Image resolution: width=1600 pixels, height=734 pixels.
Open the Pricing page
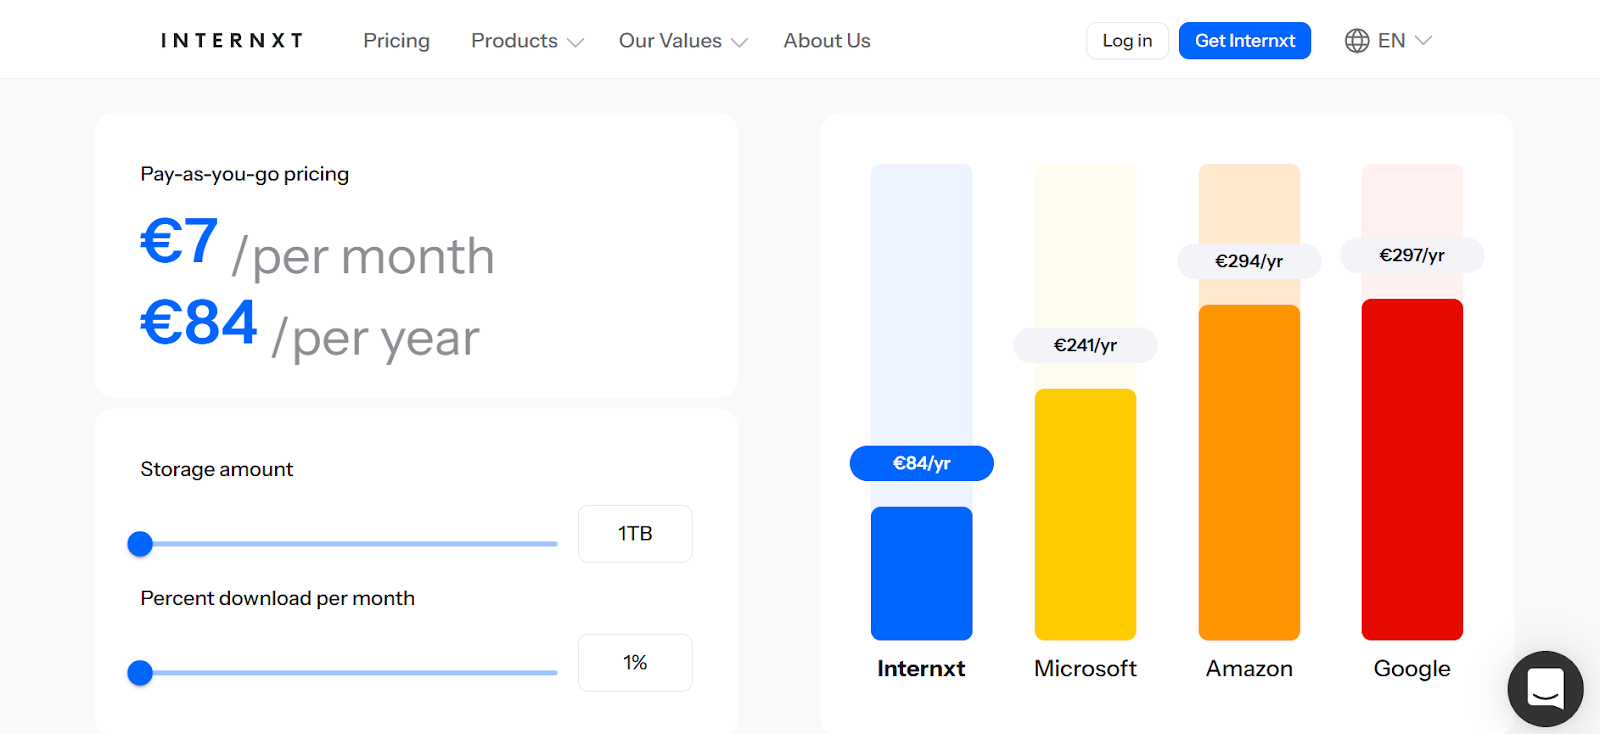point(396,41)
